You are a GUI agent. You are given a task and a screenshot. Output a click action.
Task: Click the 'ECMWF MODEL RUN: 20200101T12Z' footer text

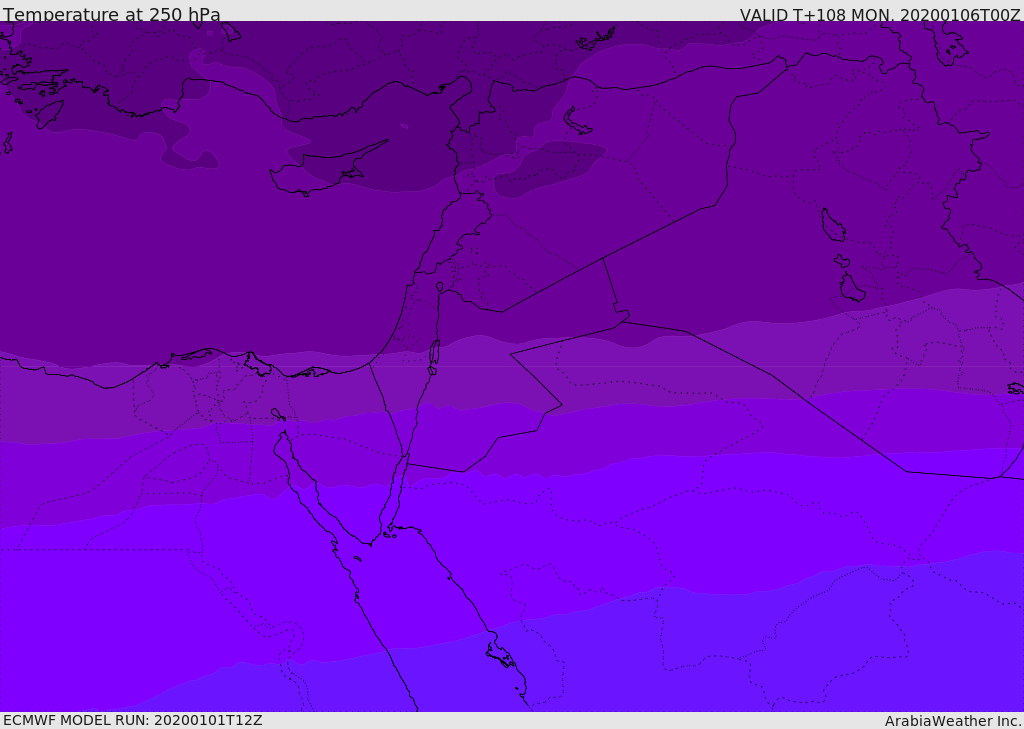[x=133, y=721]
